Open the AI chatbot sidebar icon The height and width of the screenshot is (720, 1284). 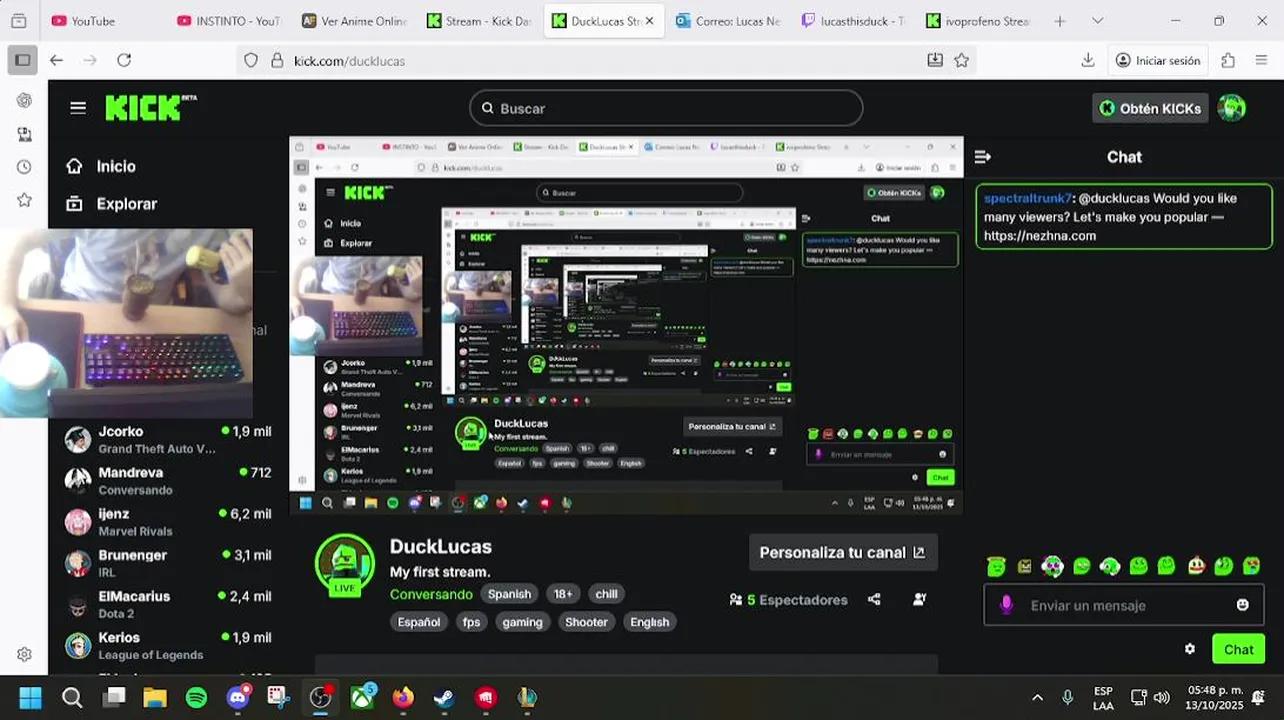tap(24, 100)
